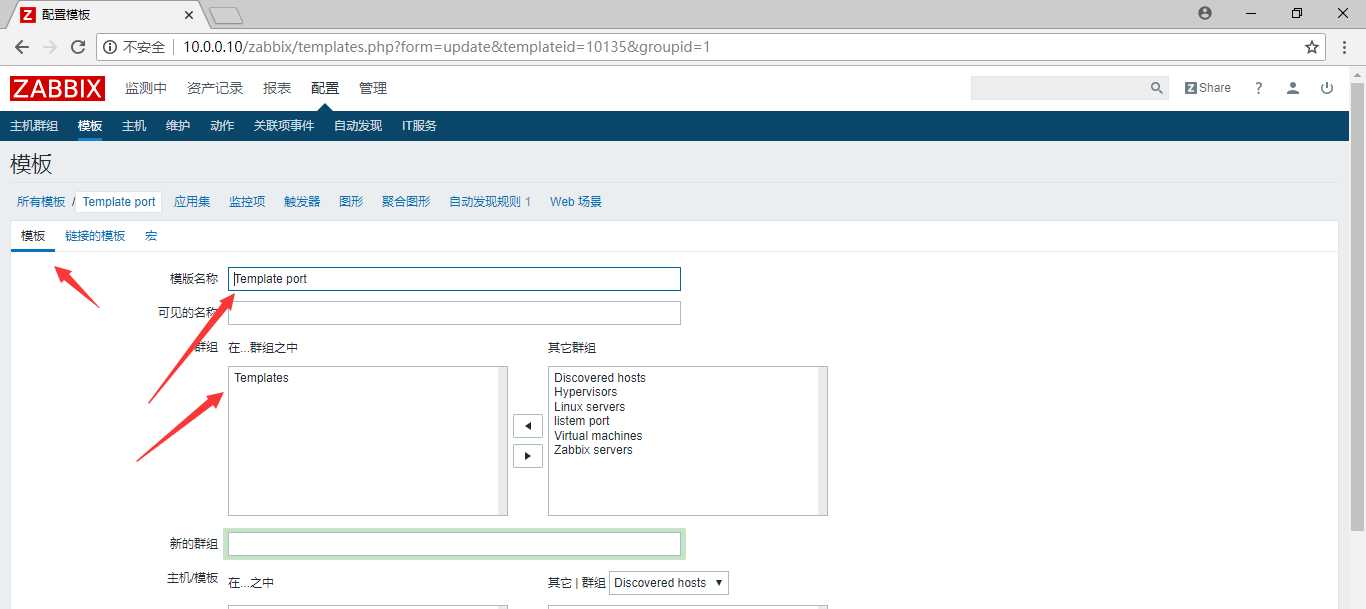This screenshot has width=1366, height=609.
Task: Go to 主机 submenu item
Action: [x=134, y=126]
